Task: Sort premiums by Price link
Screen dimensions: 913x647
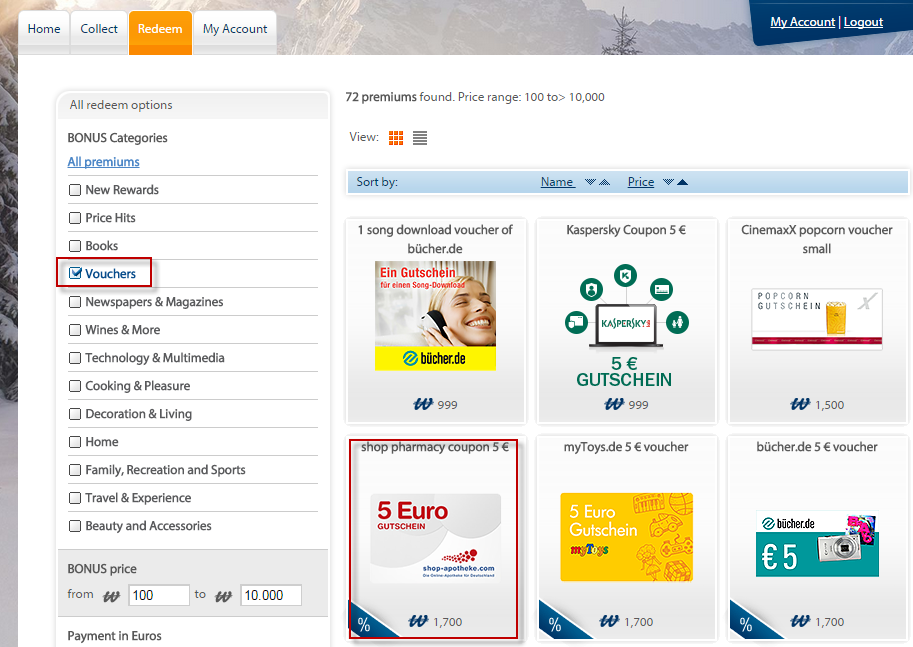Action: click(x=640, y=182)
